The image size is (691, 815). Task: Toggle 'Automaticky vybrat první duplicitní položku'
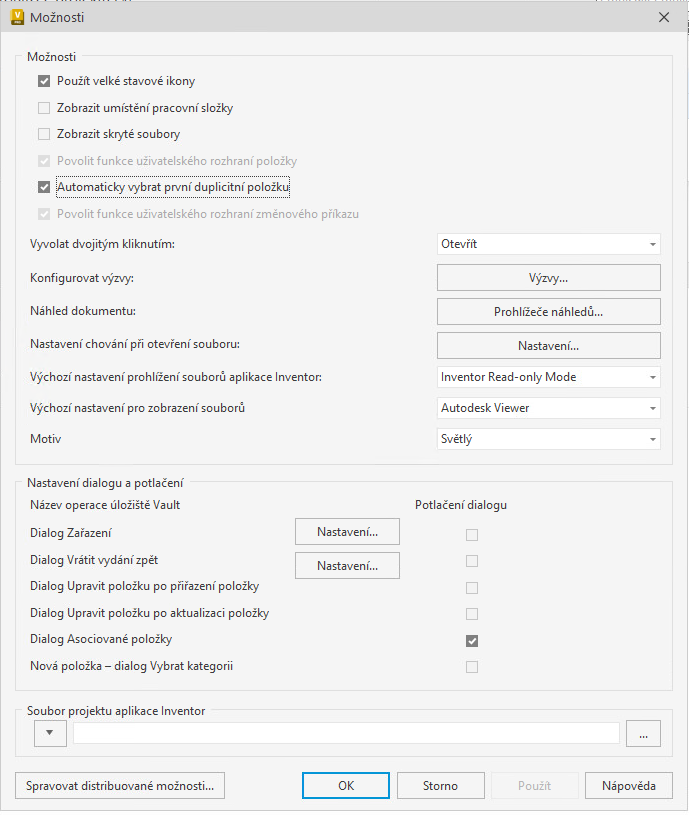44,187
